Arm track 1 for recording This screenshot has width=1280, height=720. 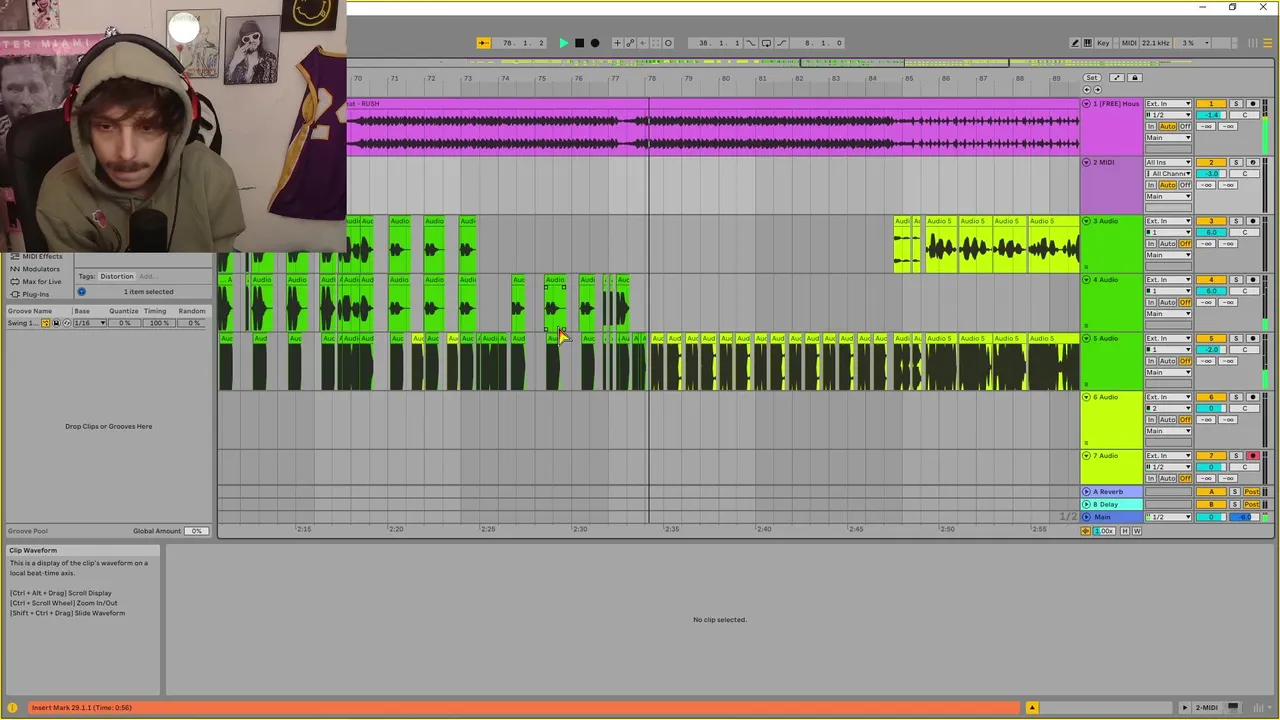point(1253,104)
